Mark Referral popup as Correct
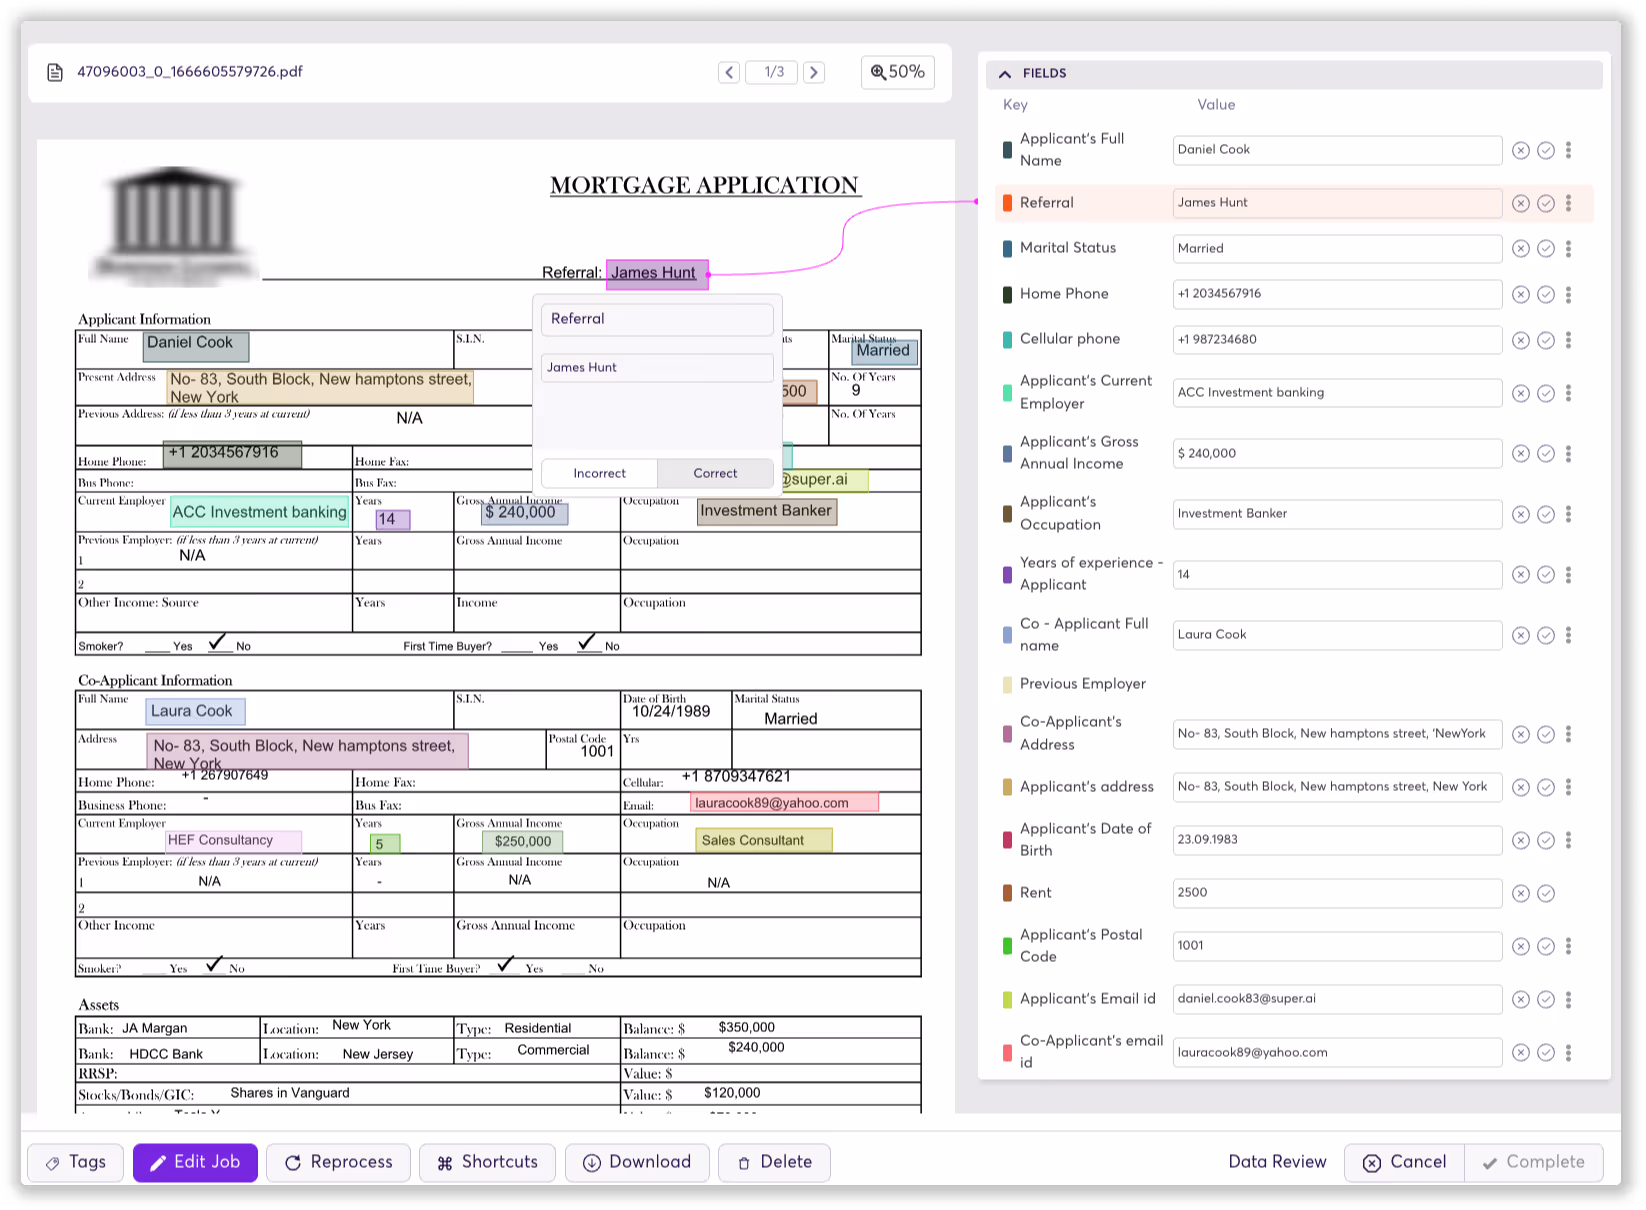 715,473
